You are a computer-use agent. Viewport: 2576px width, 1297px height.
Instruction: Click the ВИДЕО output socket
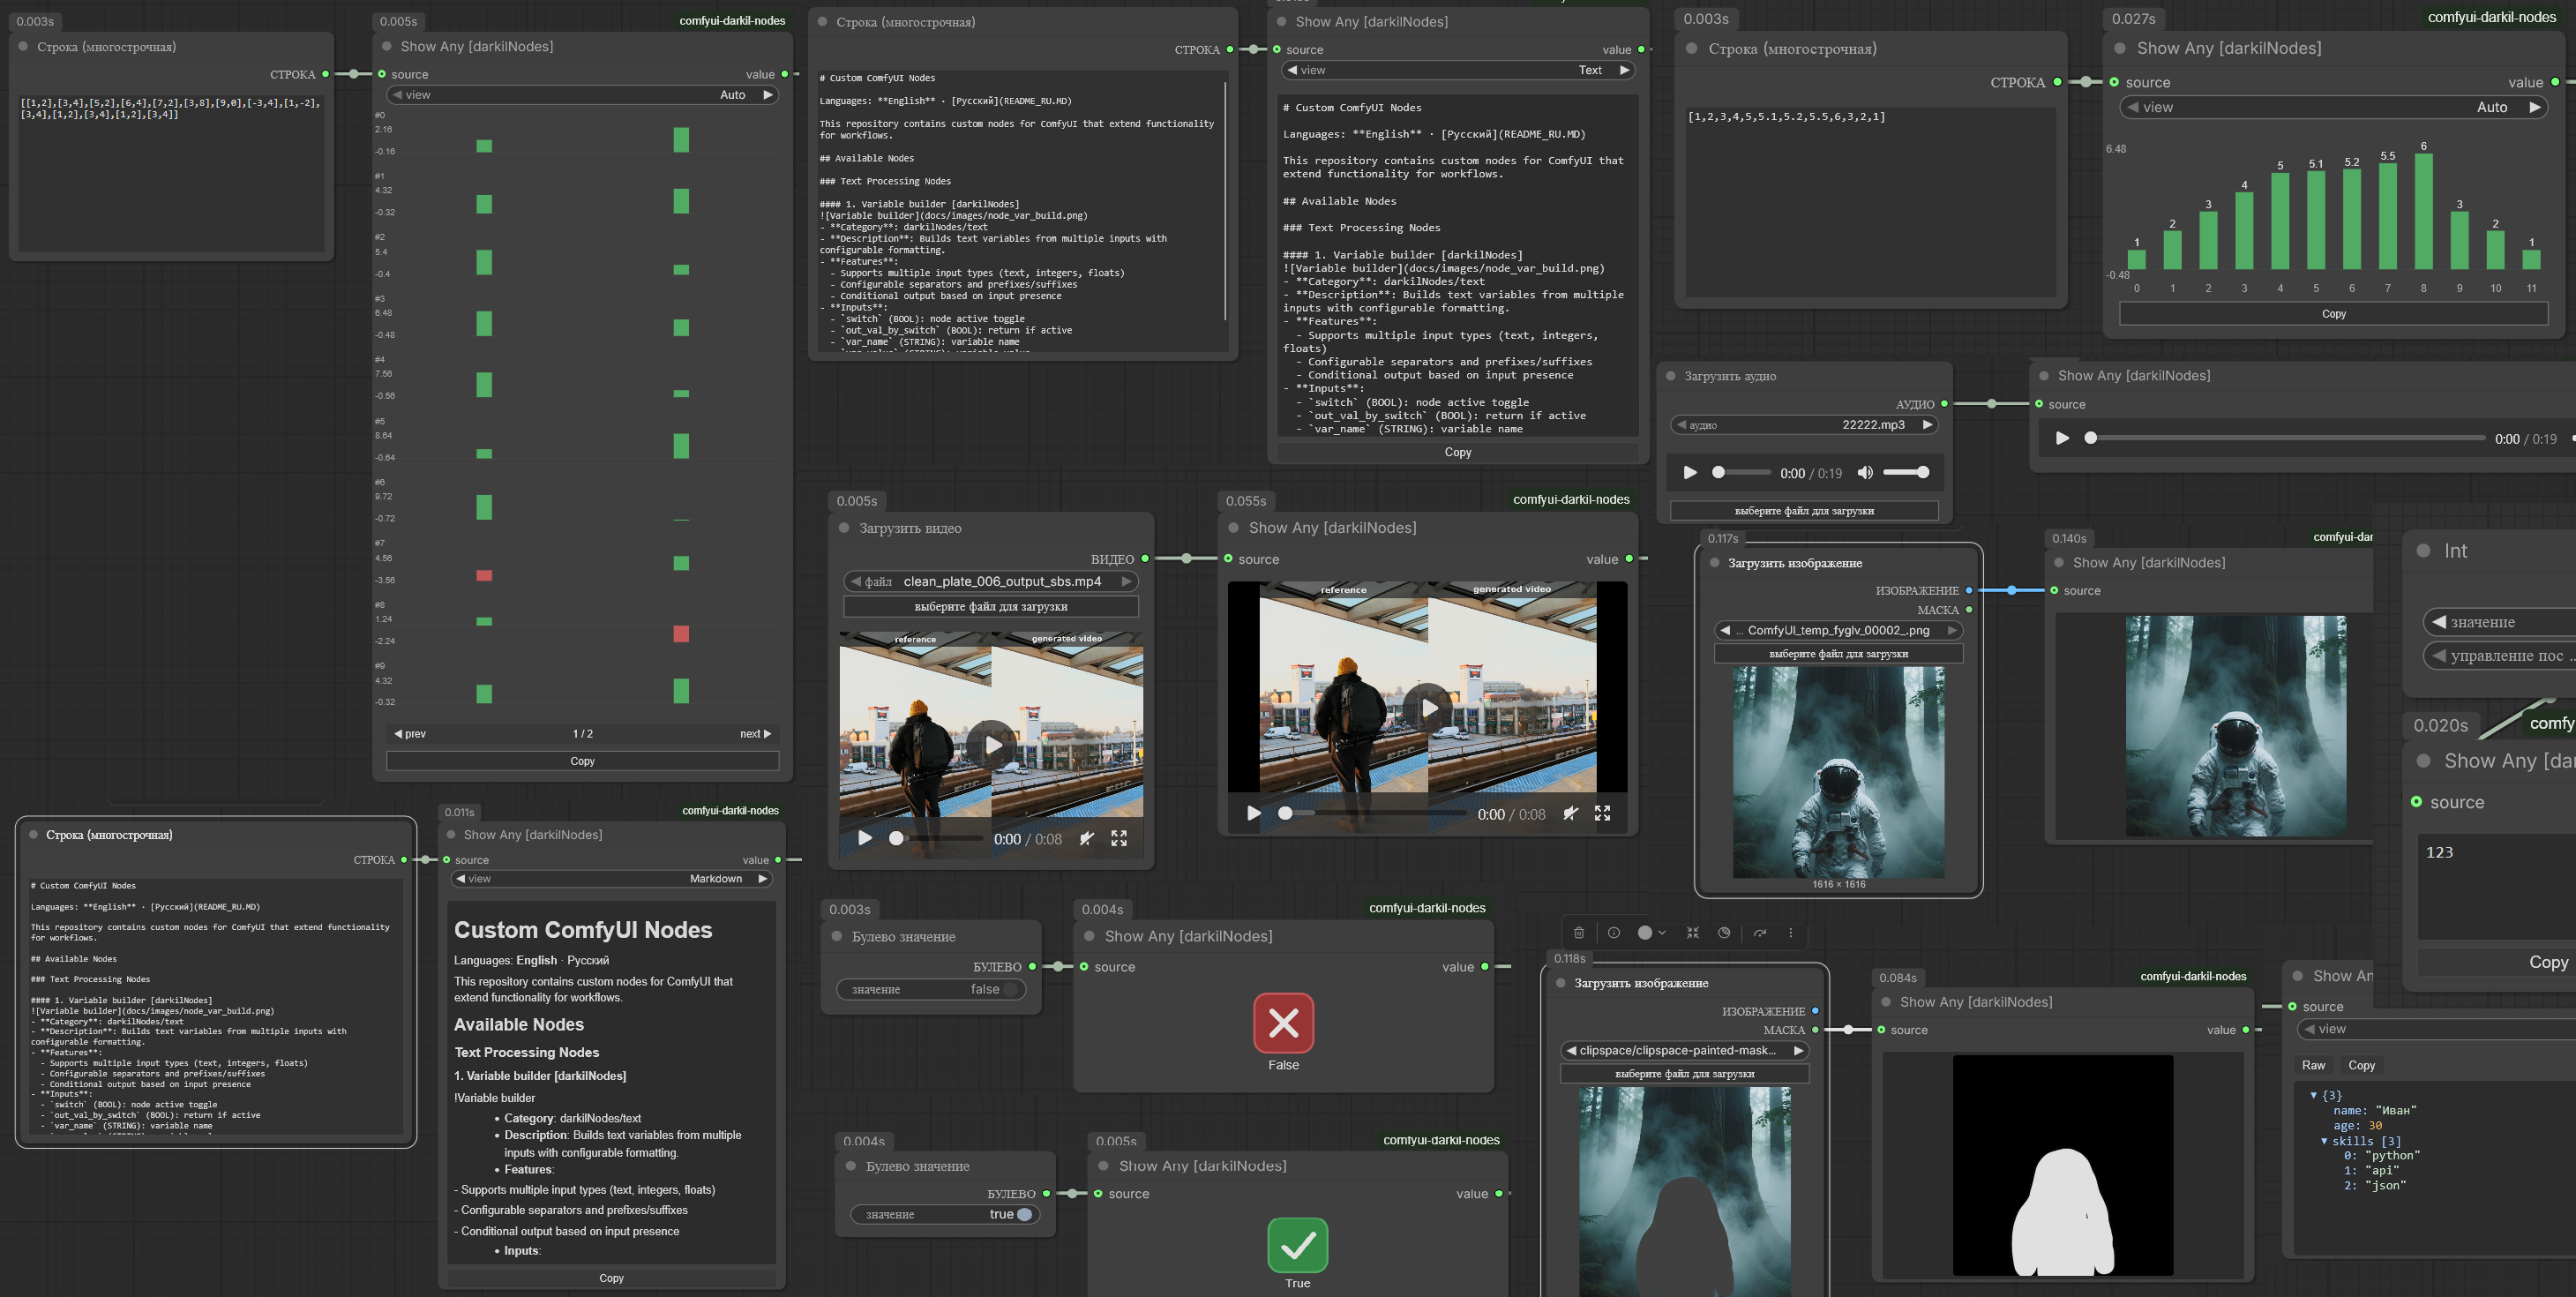click(1145, 559)
